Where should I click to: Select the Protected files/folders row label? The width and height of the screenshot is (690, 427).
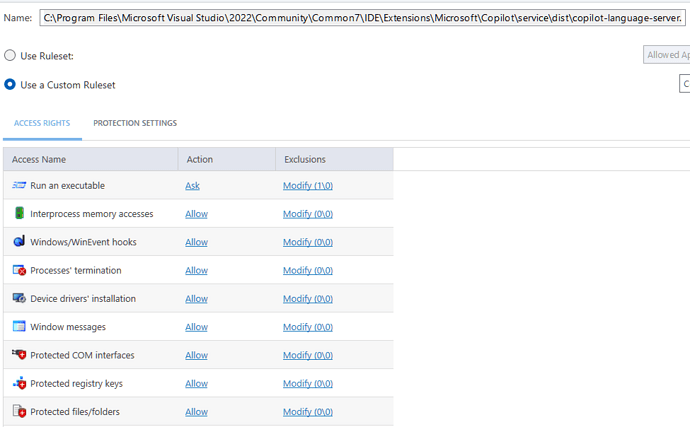click(75, 412)
